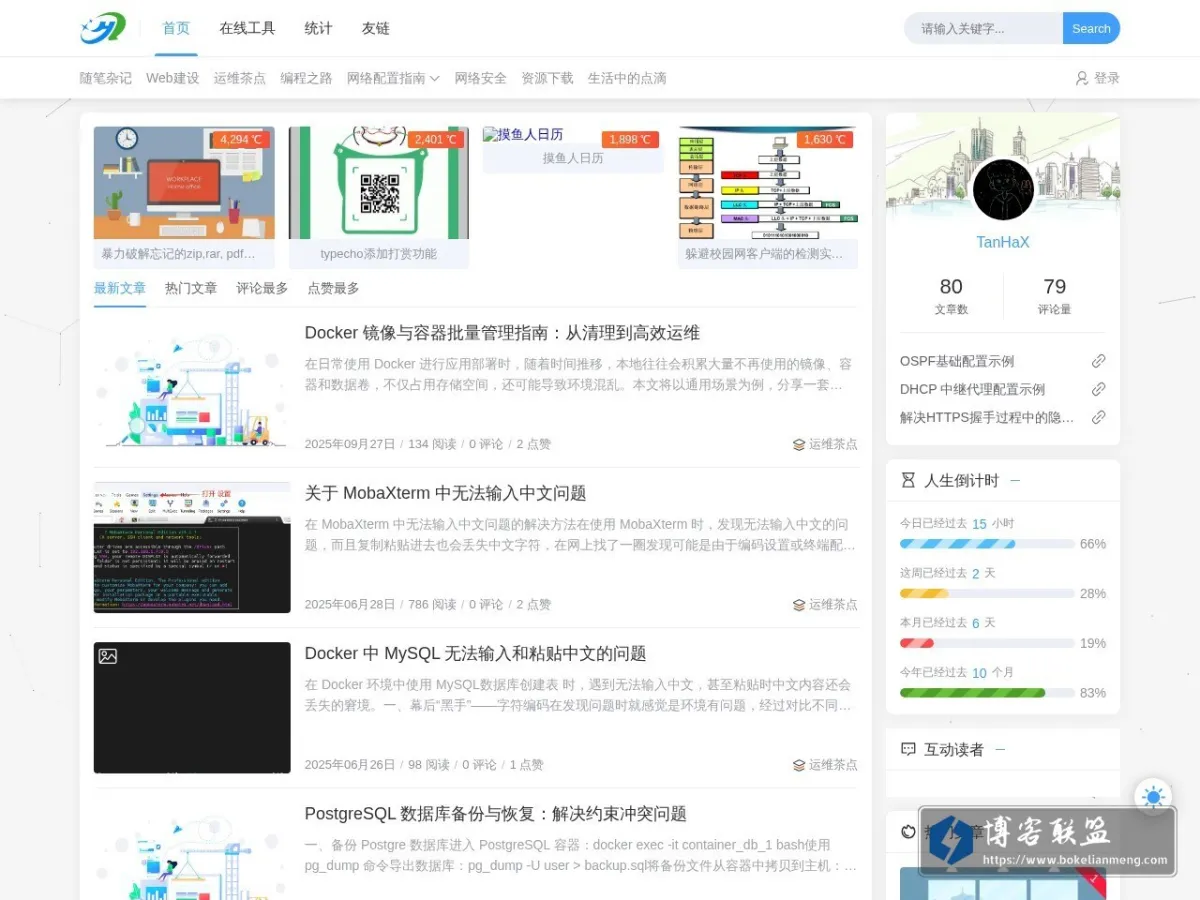
Task: Open the 首页 nav tab
Action: pos(176,28)
